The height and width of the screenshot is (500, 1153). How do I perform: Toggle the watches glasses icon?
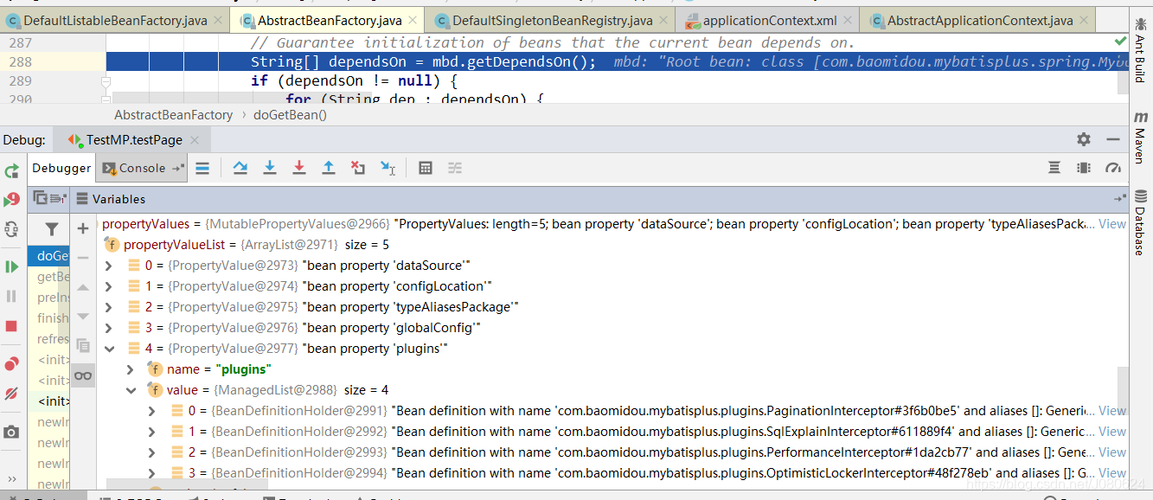83,376
